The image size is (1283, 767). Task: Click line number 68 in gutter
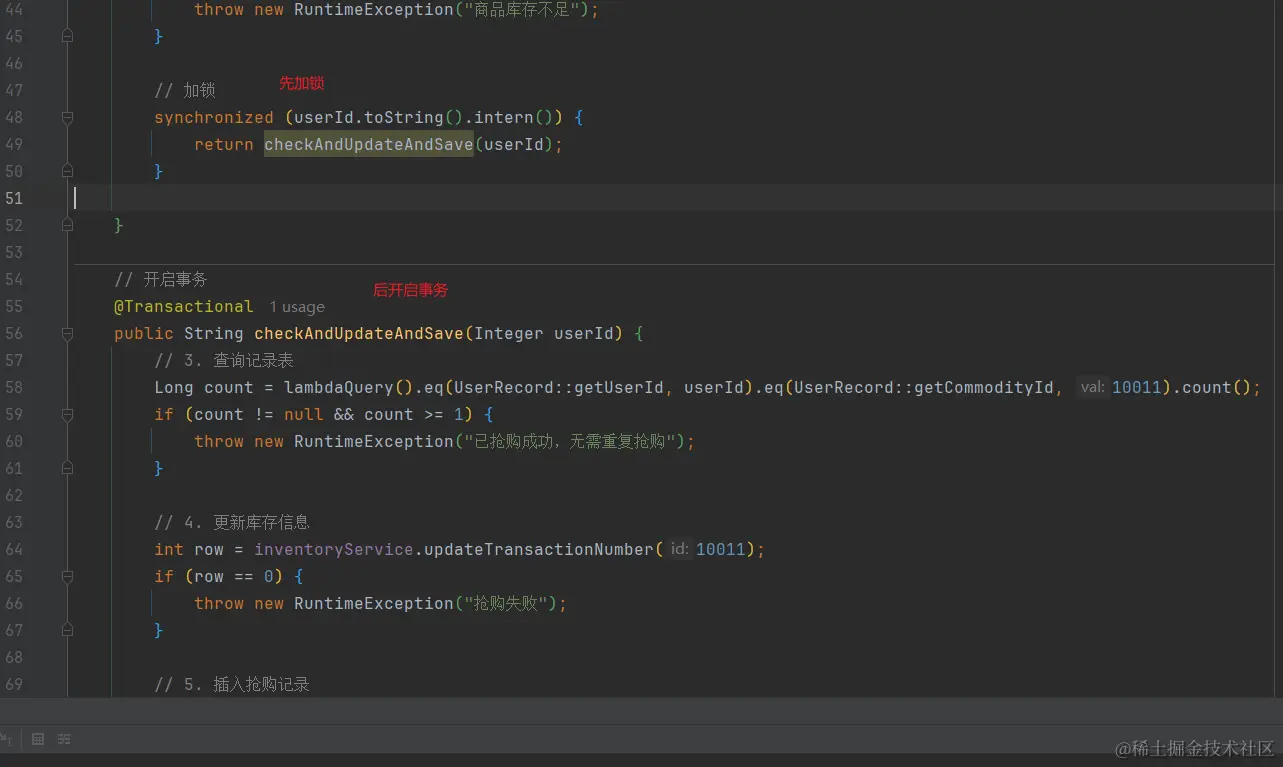pos(14,657)
